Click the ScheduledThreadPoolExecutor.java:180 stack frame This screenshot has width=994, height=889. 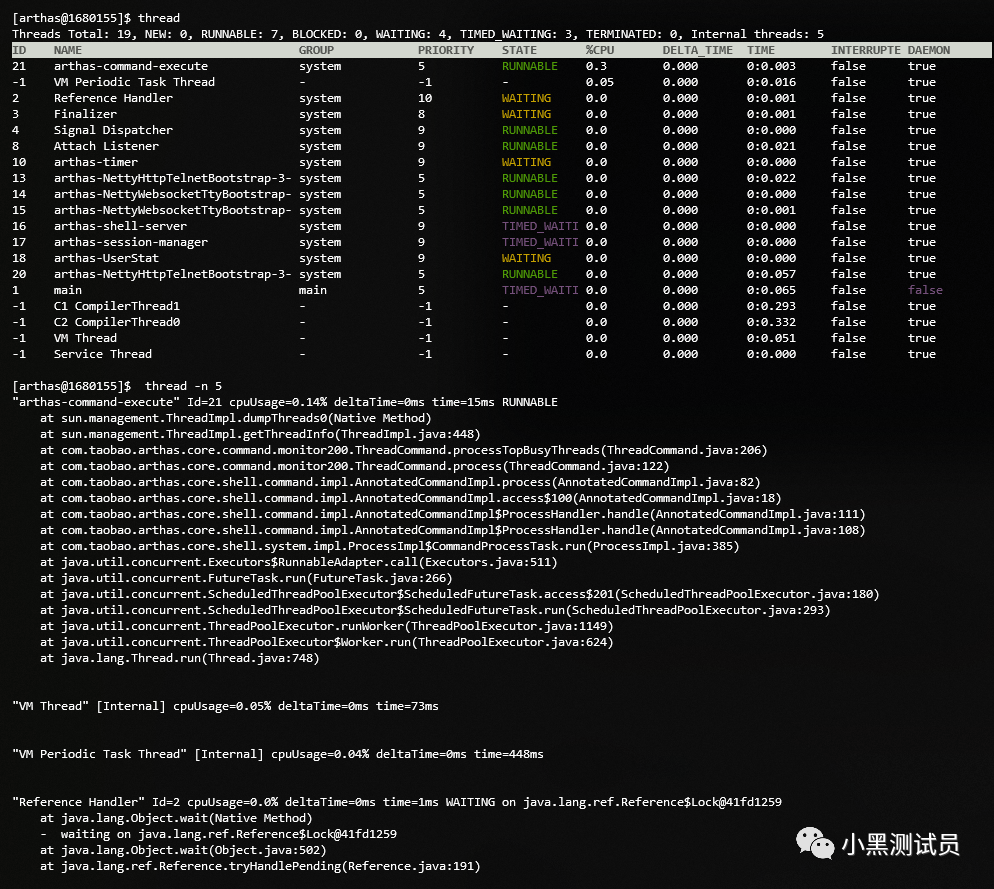tap(460, 594)
